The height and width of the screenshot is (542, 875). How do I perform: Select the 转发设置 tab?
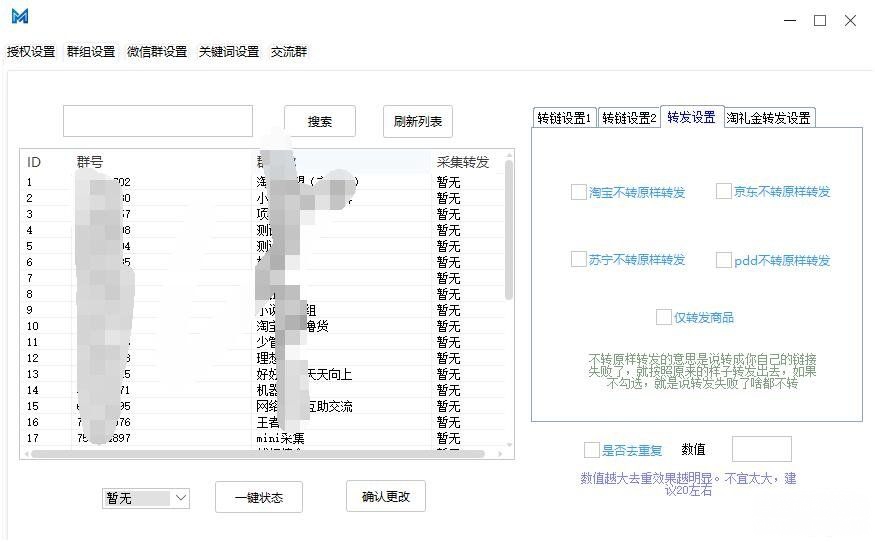coord(692,117)
